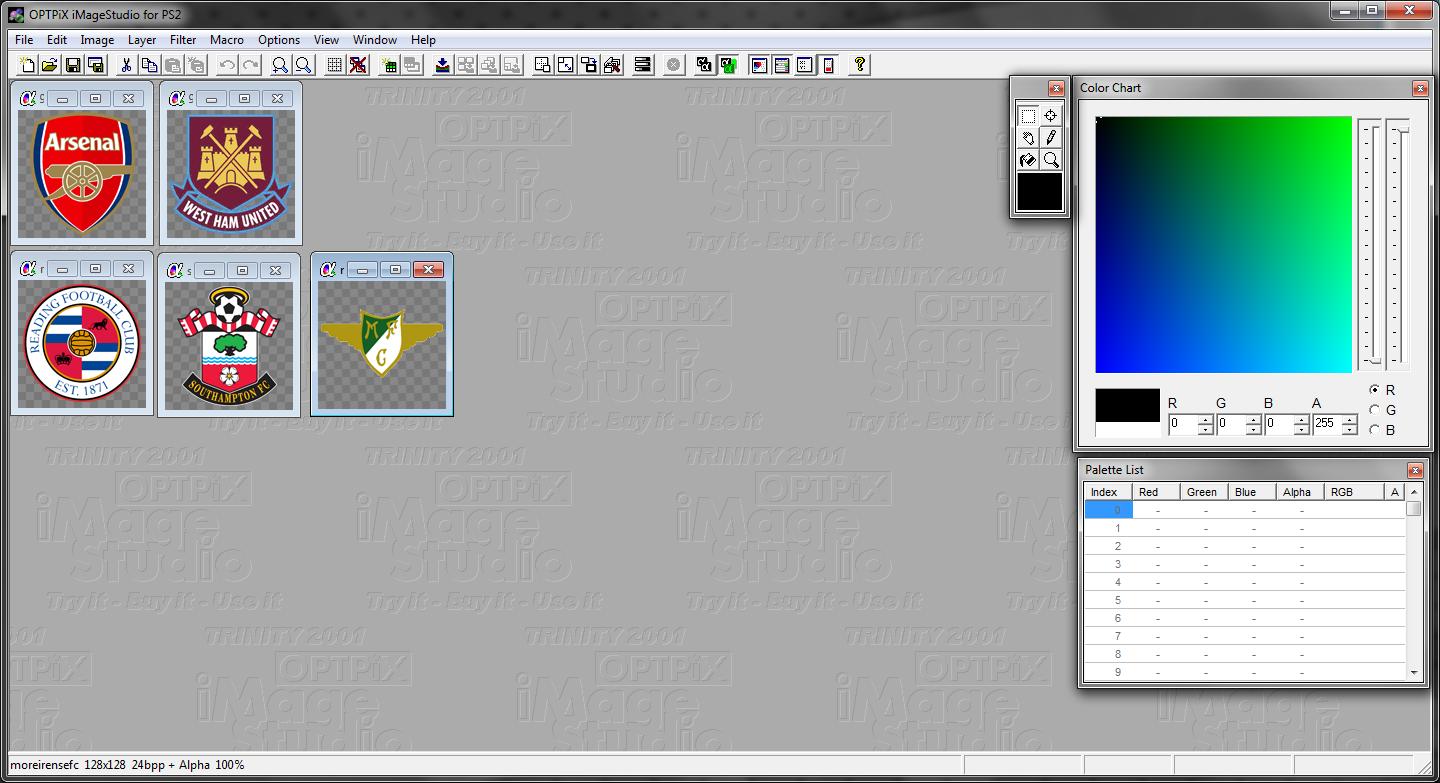Click the Red column header in Palette List
Screen dimensions: 1440x783
tap(1155, 492)
